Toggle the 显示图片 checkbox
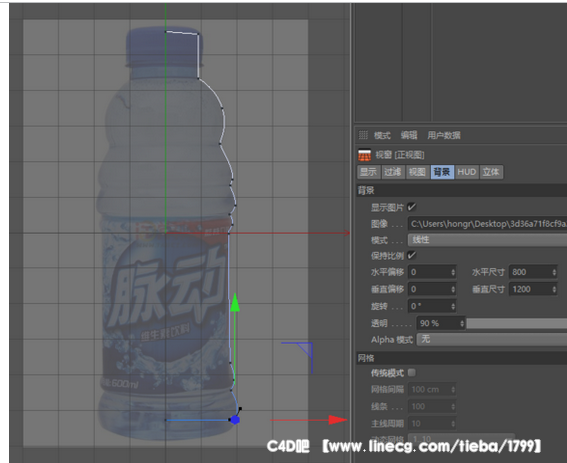This screenshot has width=567, height=463. point(412,207)
